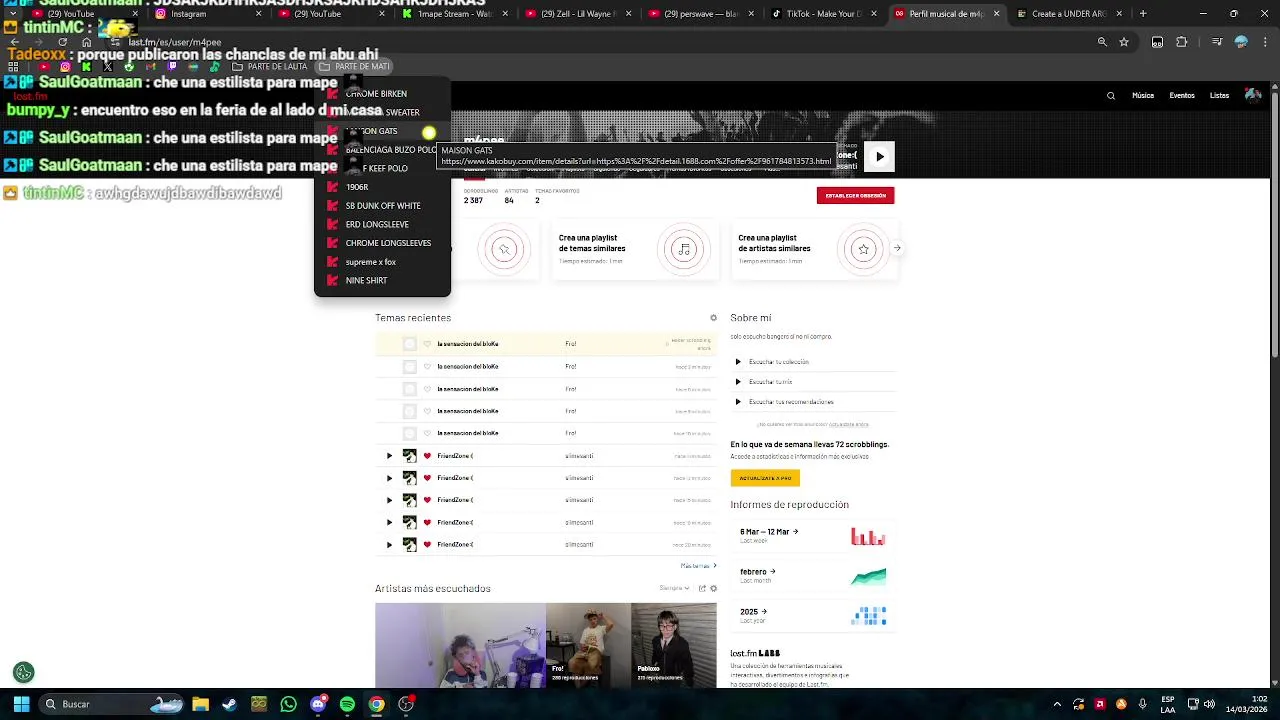Switch to the 1mape Stream tab

point(455,14)
